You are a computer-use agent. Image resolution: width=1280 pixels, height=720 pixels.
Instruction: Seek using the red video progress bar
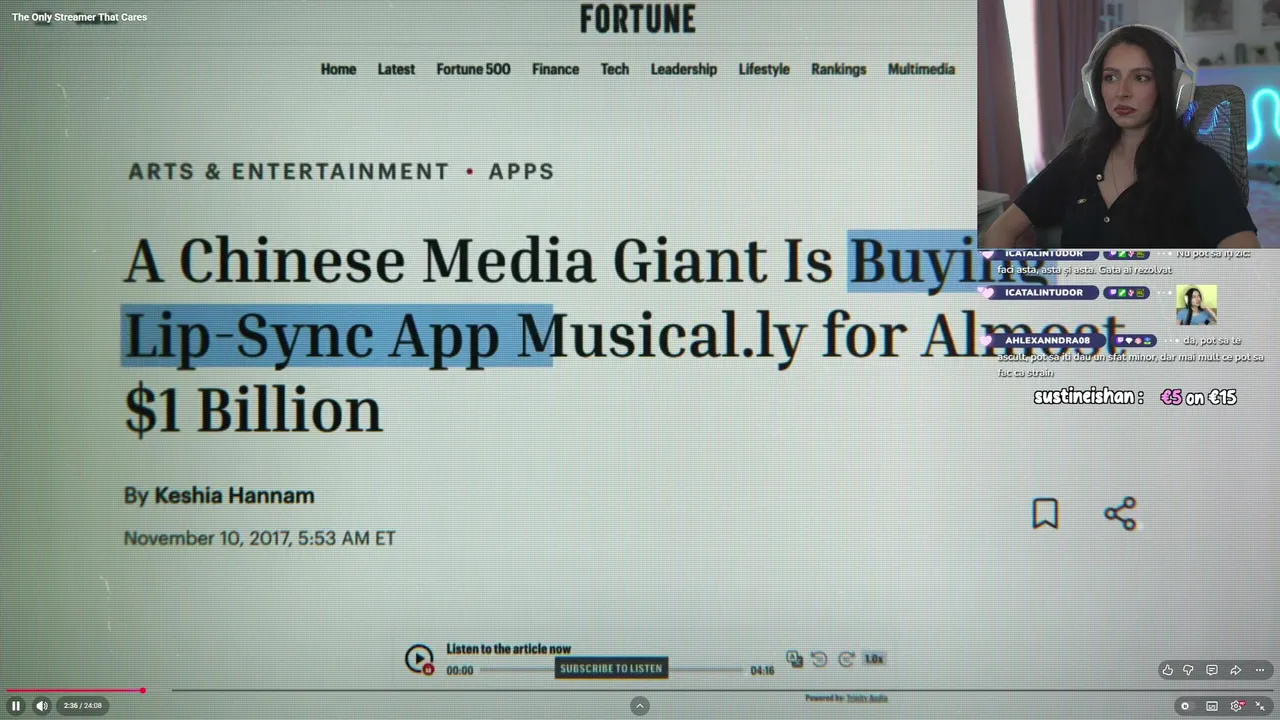pyautogui.click(x=73, y=690)
